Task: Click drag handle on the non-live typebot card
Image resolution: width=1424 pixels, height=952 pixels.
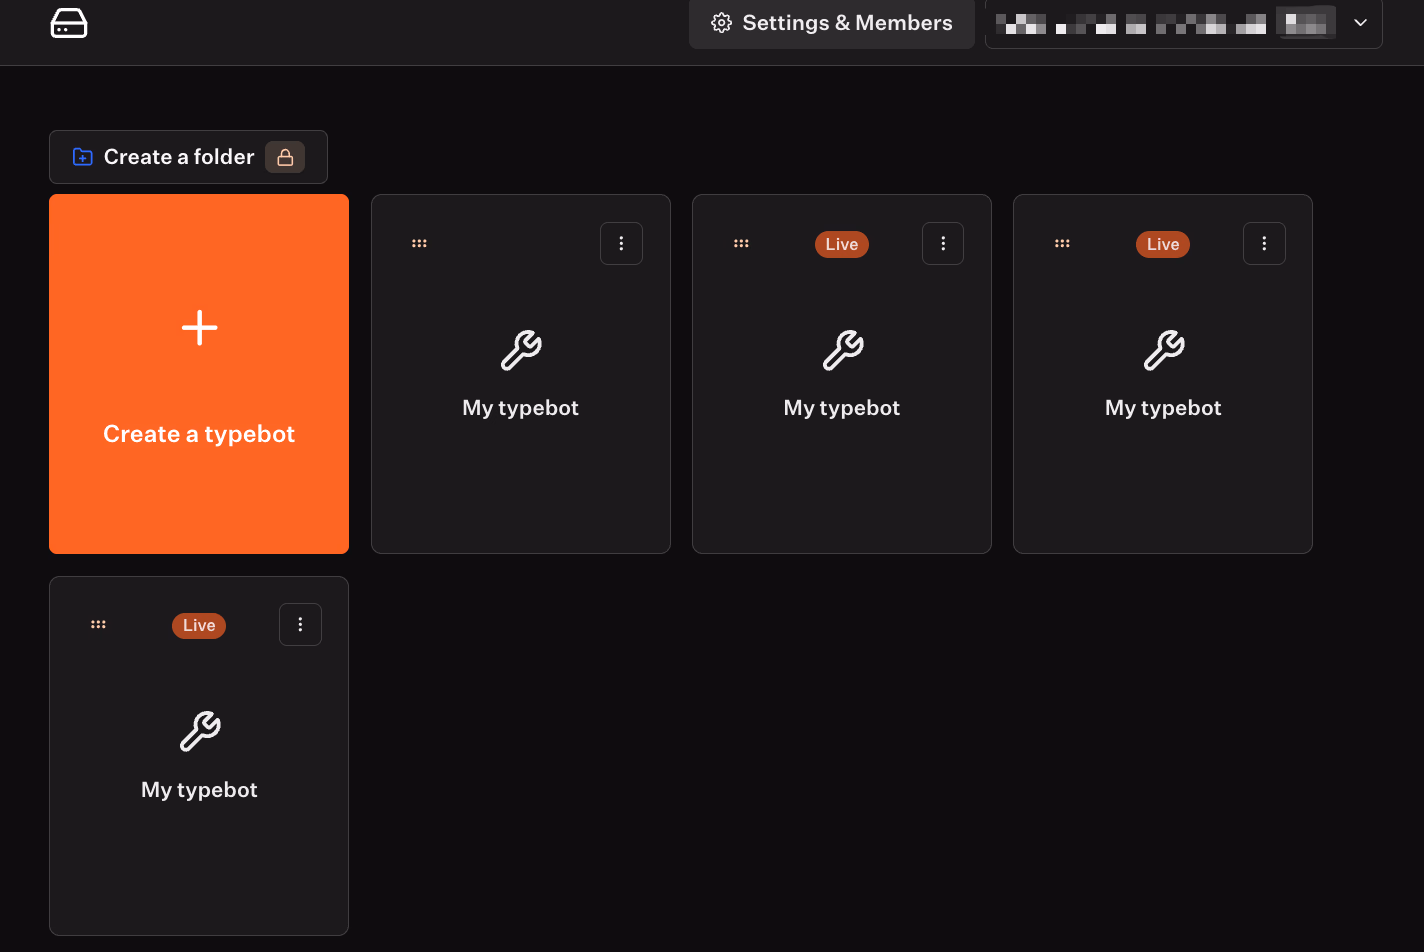Action: 419,243
